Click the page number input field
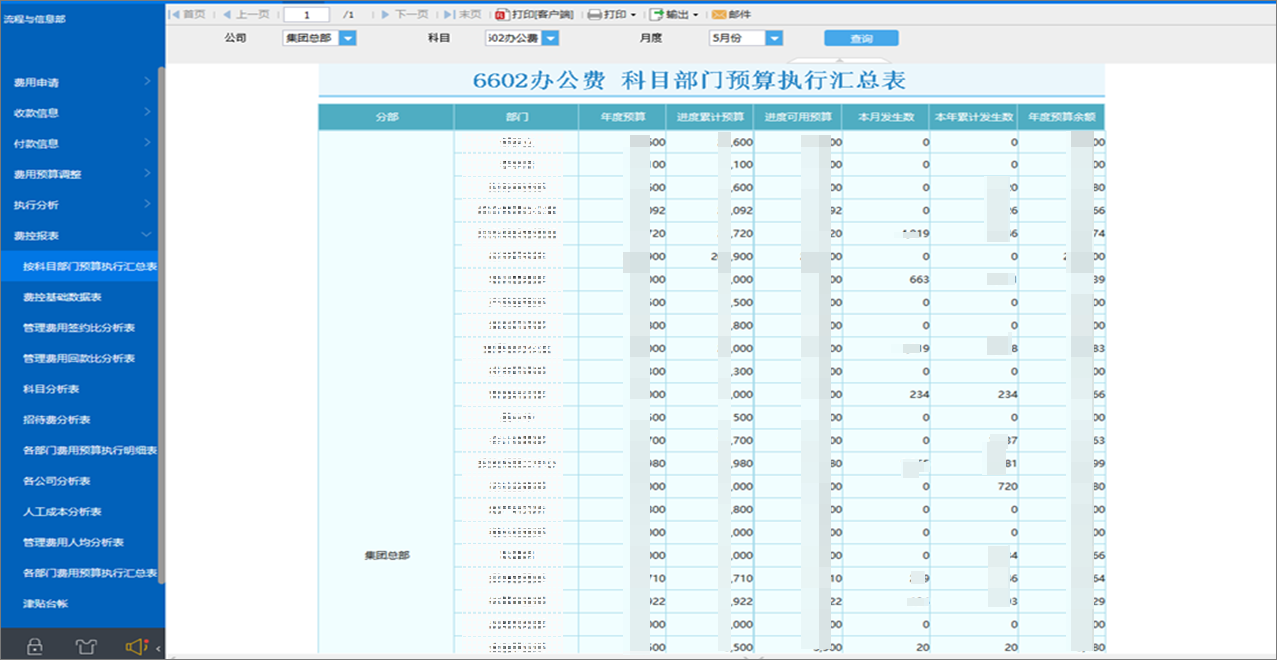 [307, 14]
